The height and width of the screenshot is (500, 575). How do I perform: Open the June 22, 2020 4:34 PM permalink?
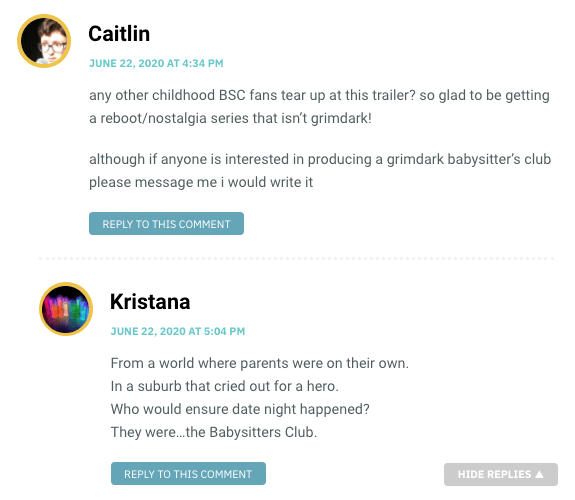click(x=156, y=63)
